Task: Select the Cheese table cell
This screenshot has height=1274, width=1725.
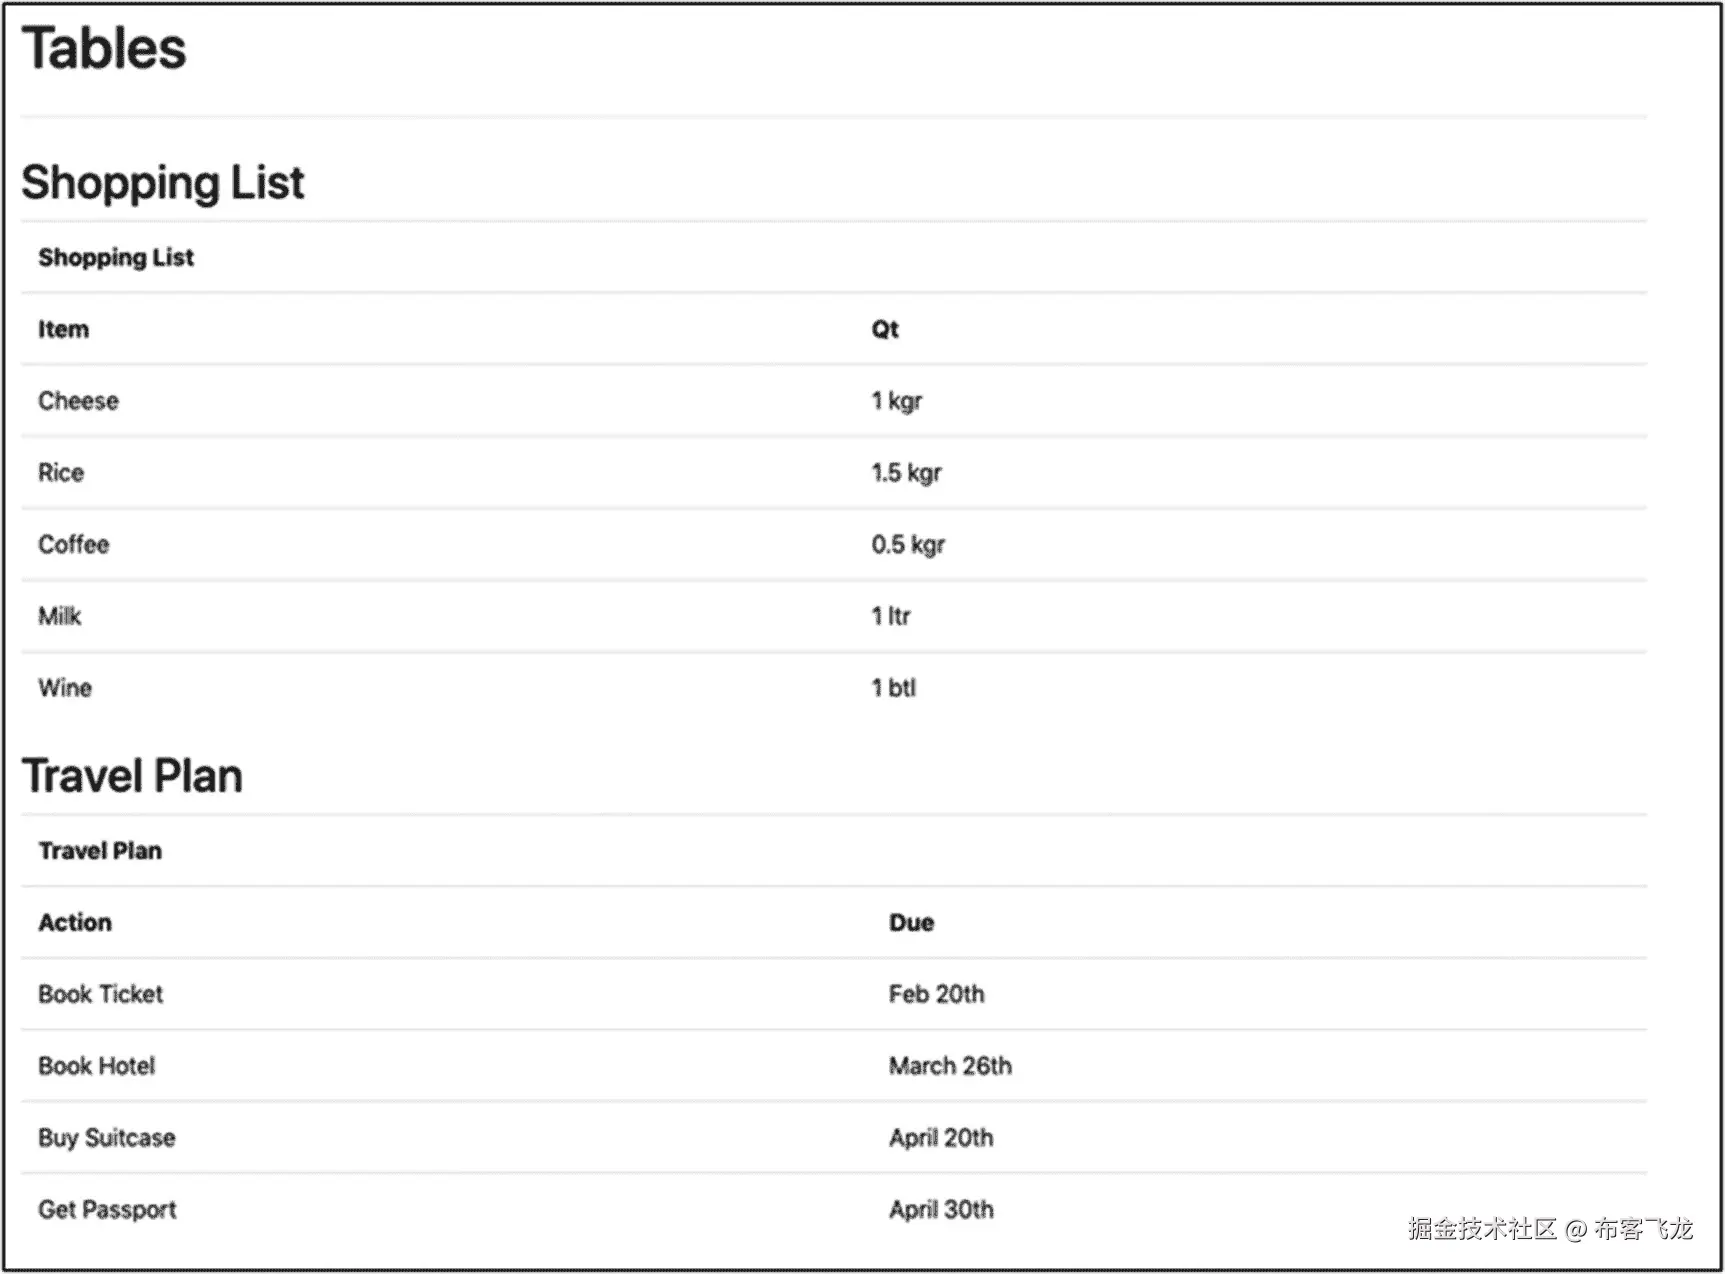Action: (x=78, y=401)
